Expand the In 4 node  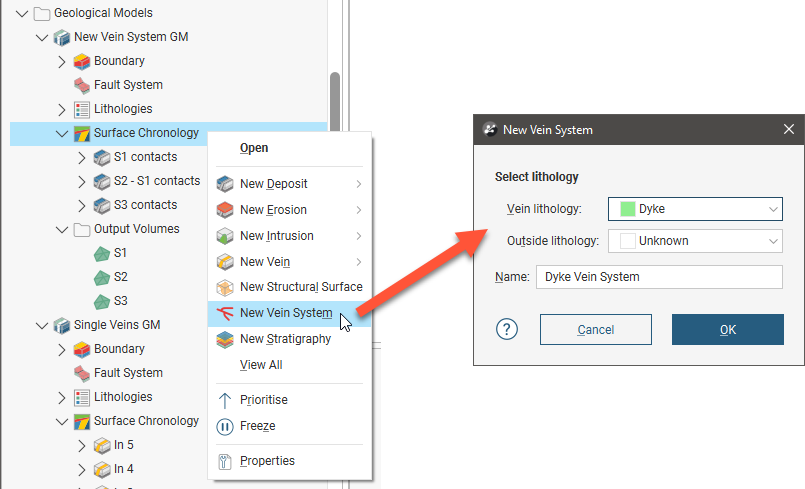click(82, 469)
